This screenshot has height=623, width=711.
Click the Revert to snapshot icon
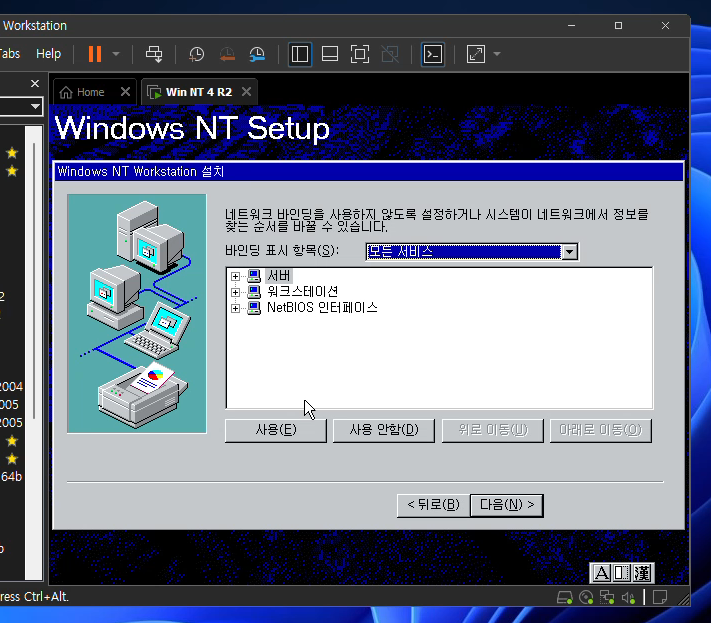[227, 54]
